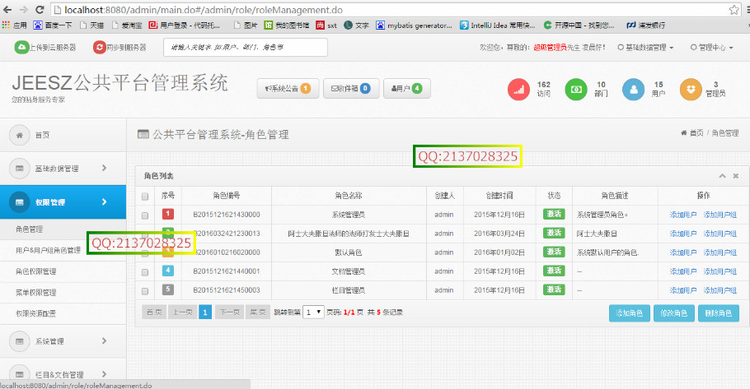Open the 菜单权限管理 submenu item
The image size is (750, 389).
36,292
